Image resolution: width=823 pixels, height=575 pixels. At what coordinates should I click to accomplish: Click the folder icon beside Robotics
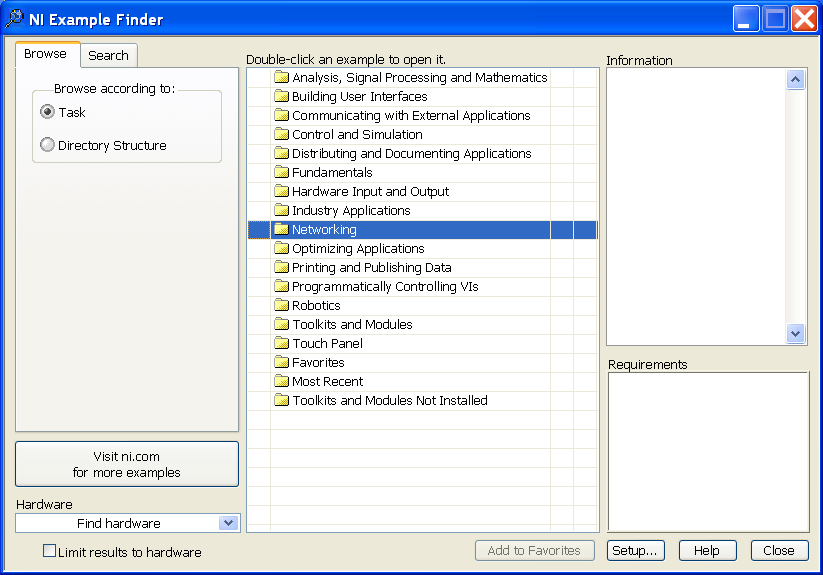[x=281, y=306]
